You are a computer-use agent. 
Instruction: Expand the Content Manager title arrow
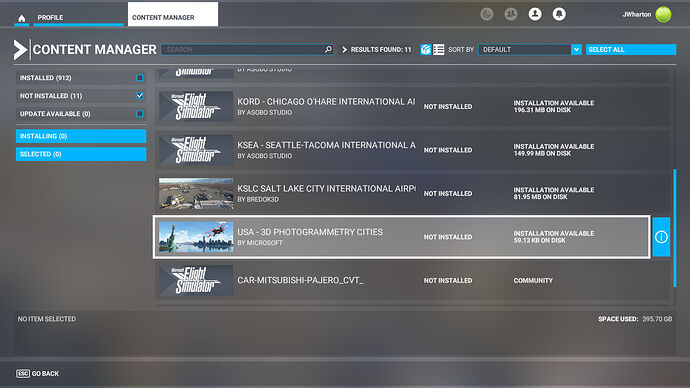pyautogui.click(x=20, y=50)
